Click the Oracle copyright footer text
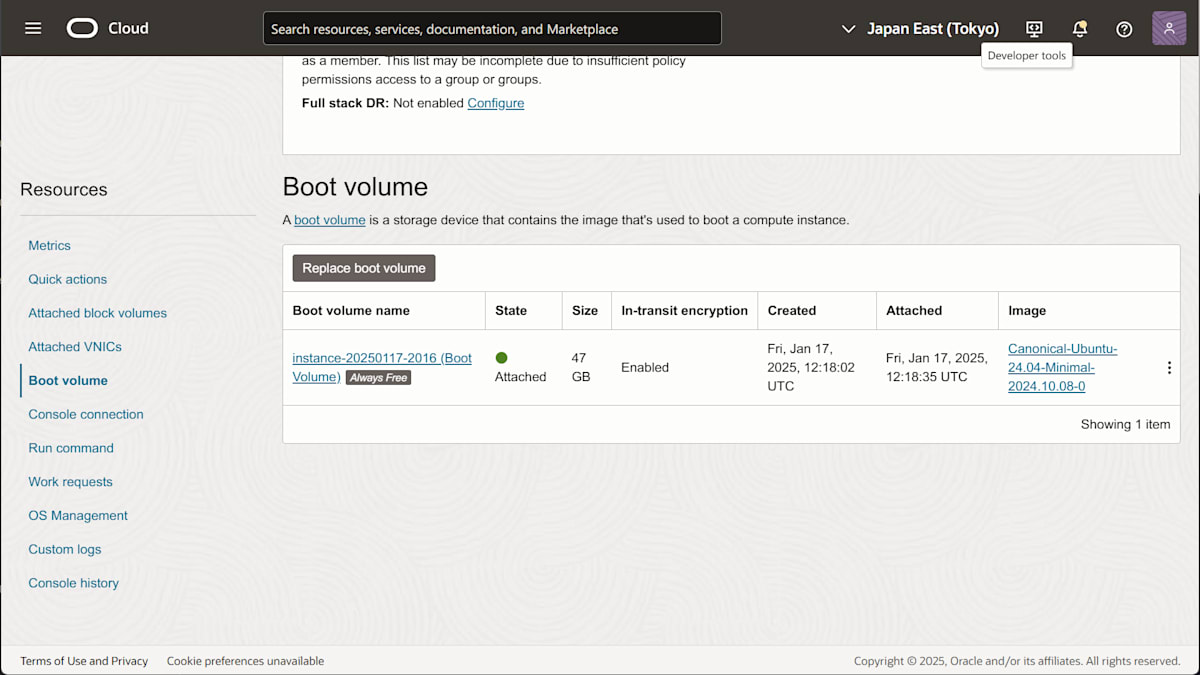This screenshot has width=1200, height=675. (x=1017, y=661)
